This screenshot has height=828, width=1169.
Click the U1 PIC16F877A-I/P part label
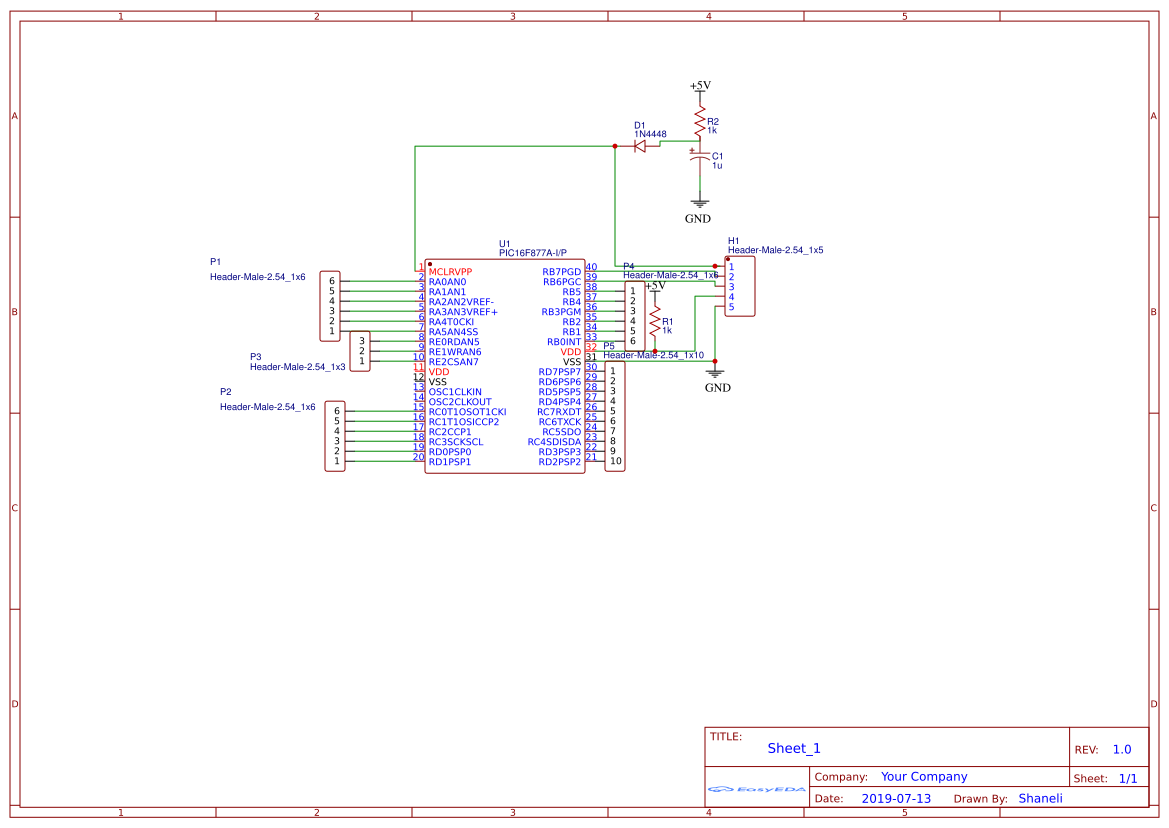(x=532, y=248)
